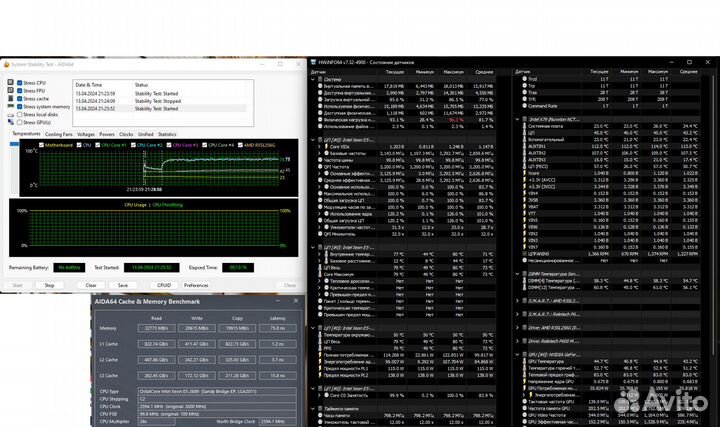Click the voltage icon on the Vcore row
This screenshot has width=720, height=427.
[x=524, y=173]
